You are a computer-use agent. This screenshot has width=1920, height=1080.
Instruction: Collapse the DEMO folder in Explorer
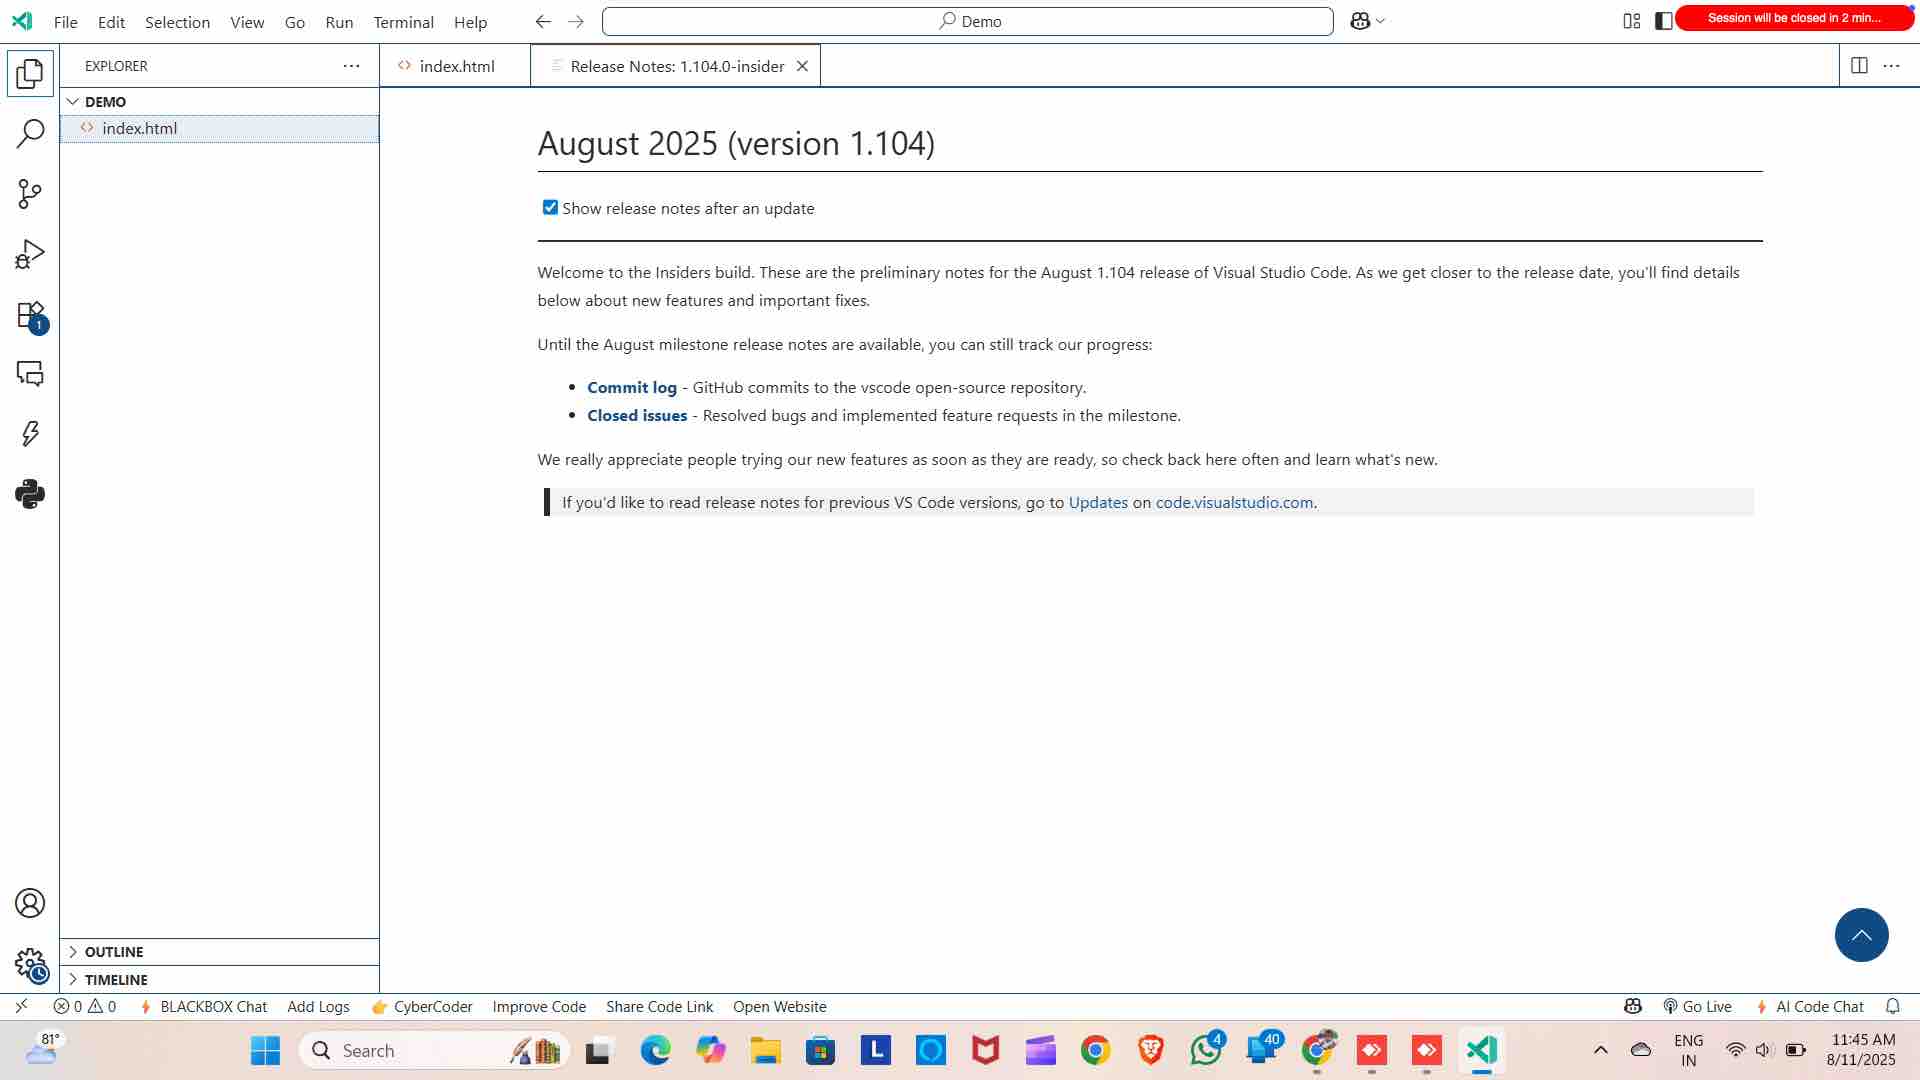(74, 101)
